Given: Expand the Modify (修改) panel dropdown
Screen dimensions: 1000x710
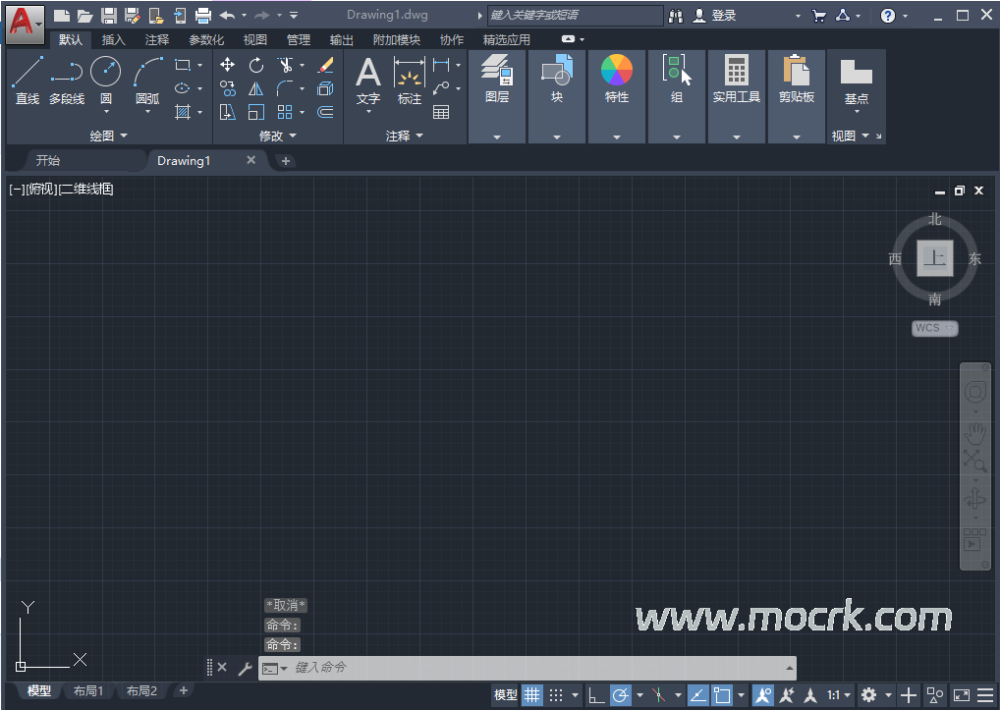Looking at the screenshot, I should click(278, 136).
